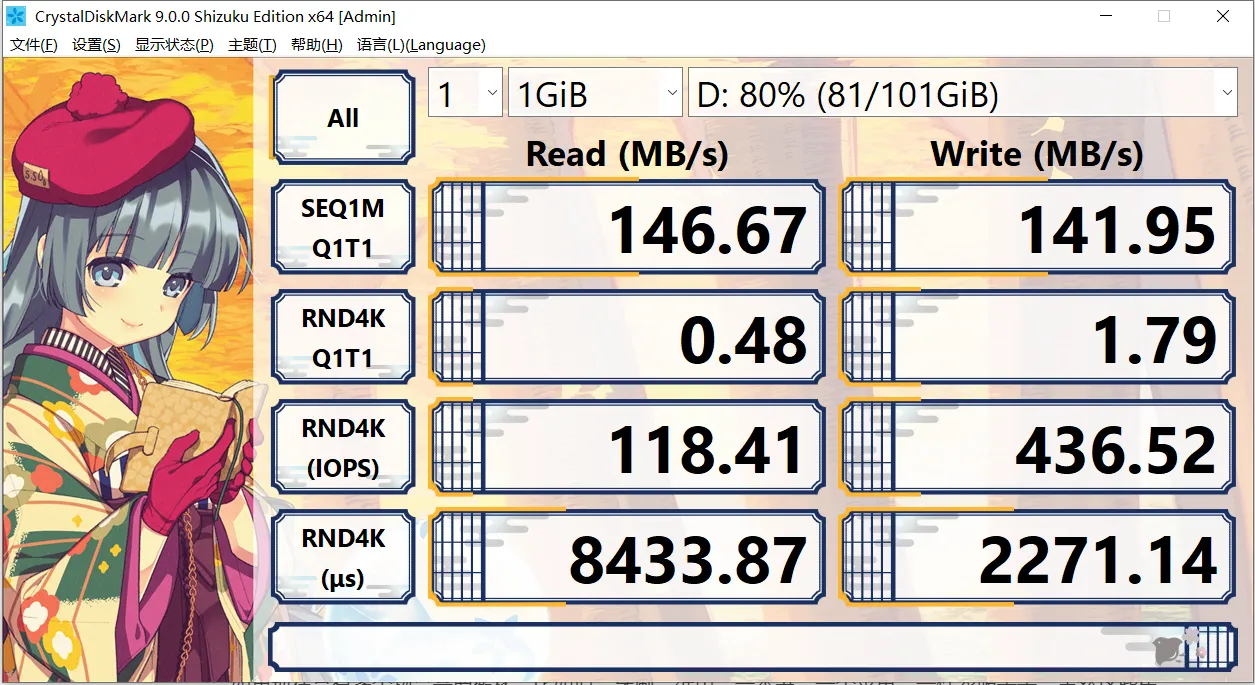Close the CrystalDiskMark window
Image resolution: width=1255 pixels, height=685 pixels.
point(1223,16)
